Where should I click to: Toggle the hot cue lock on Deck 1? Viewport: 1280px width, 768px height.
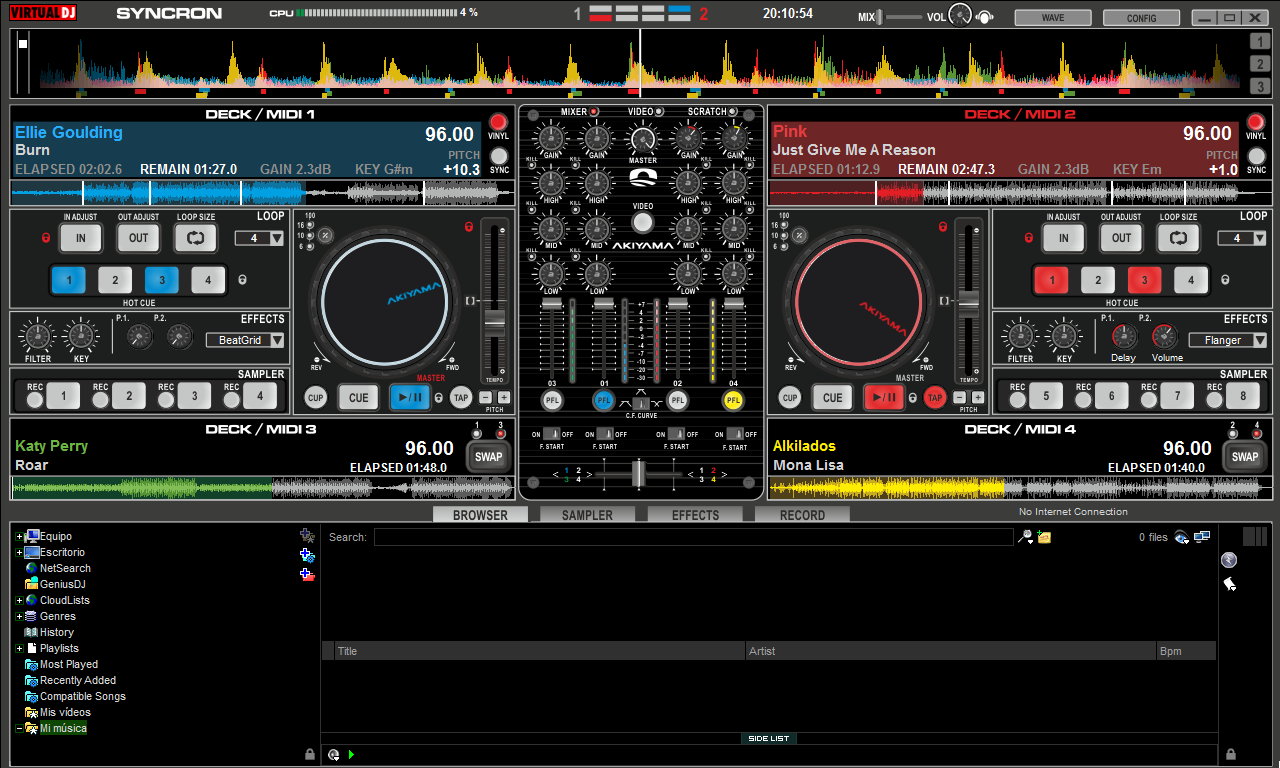click(243, 282)
